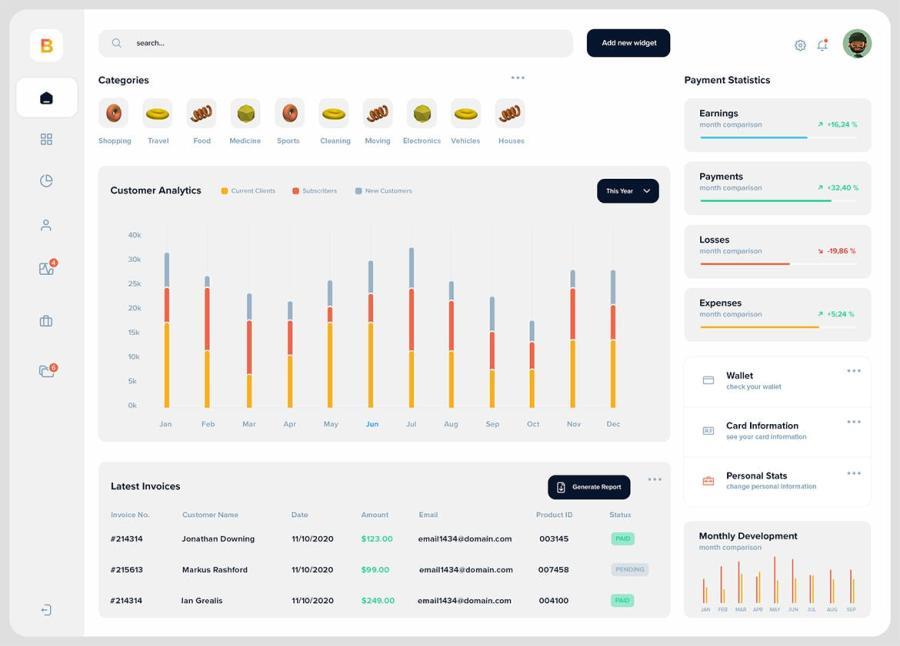
Task: Open the user avatar profile
Action: click(857, 44)
